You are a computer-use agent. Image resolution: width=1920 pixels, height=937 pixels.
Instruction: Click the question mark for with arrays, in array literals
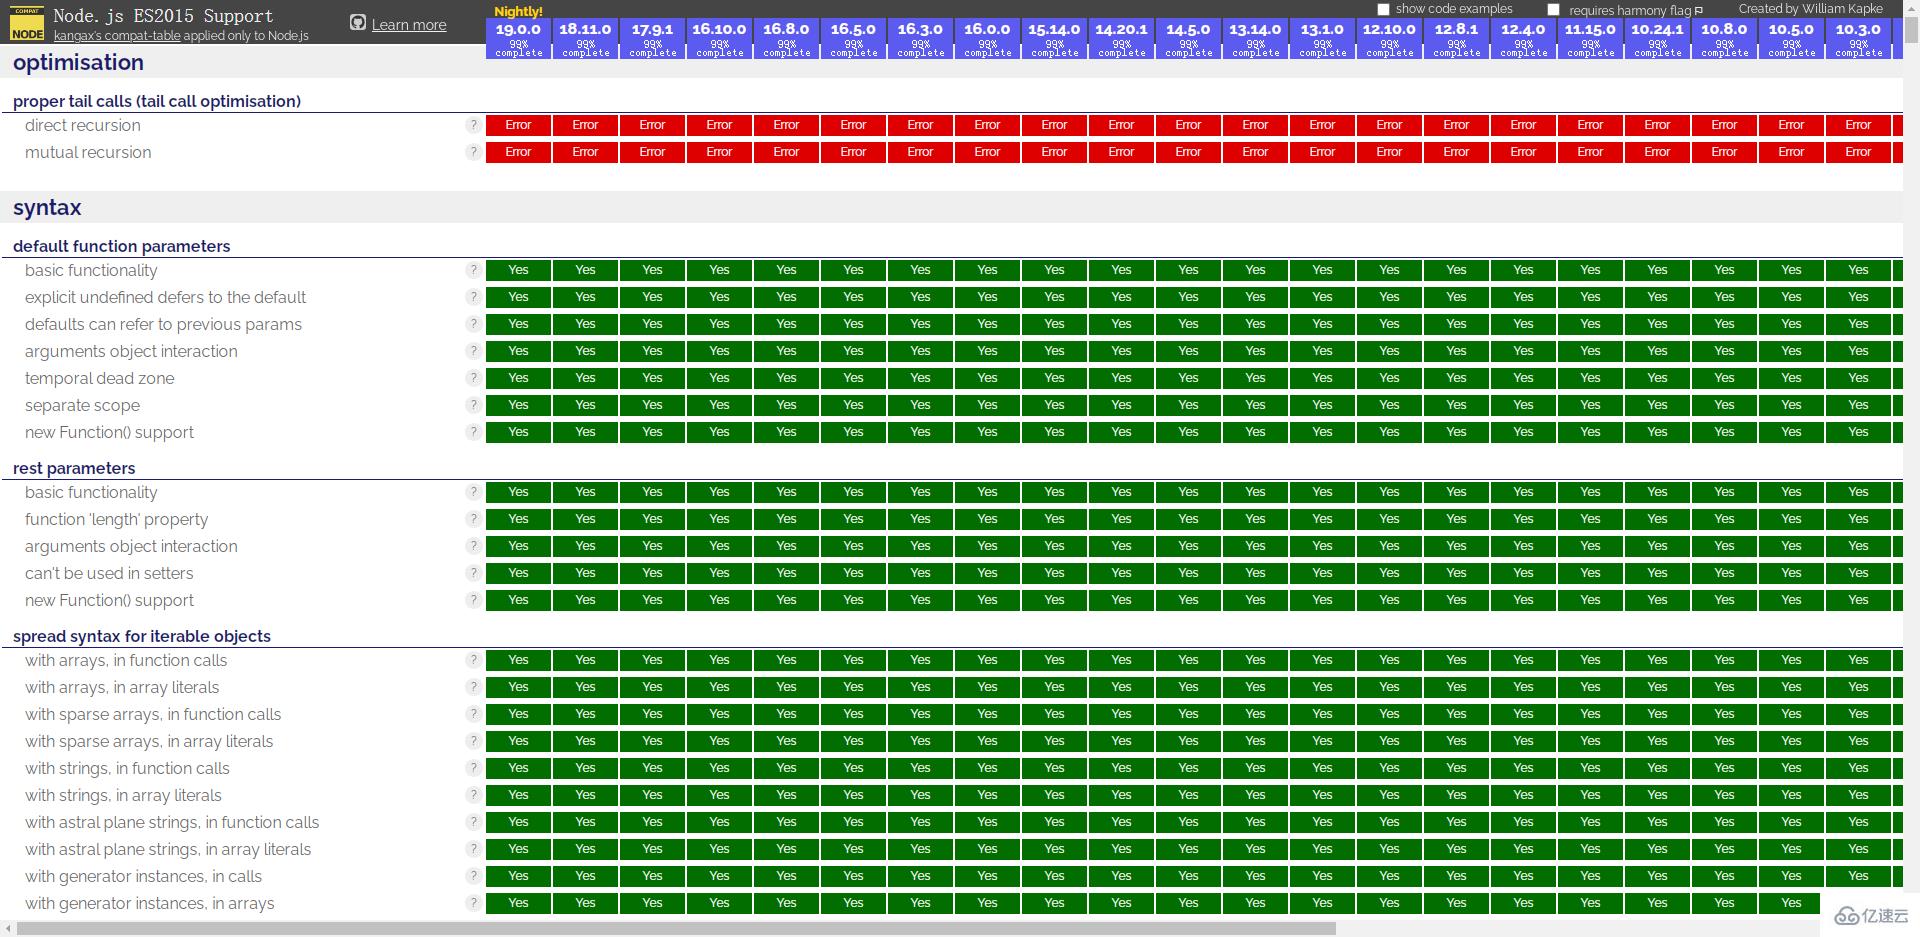[x=473, y=687]
